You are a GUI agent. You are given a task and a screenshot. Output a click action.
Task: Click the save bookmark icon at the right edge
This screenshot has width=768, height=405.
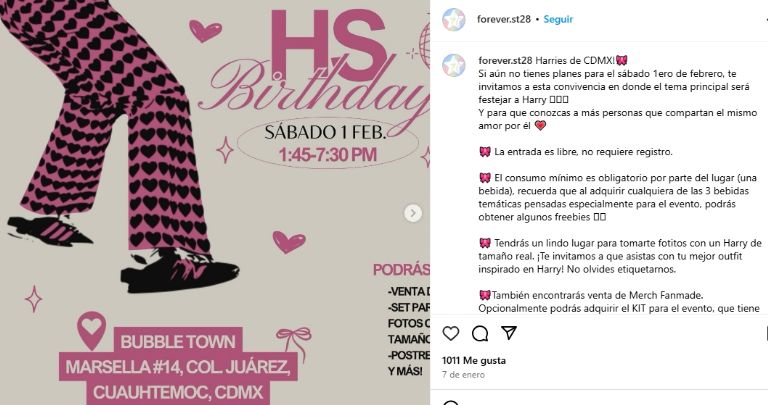(x=766, y=334)
